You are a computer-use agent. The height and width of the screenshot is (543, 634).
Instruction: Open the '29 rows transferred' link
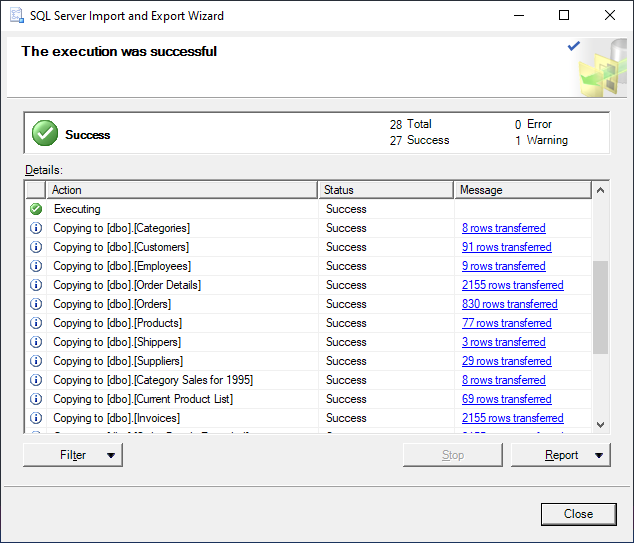(x=507, y=361)
